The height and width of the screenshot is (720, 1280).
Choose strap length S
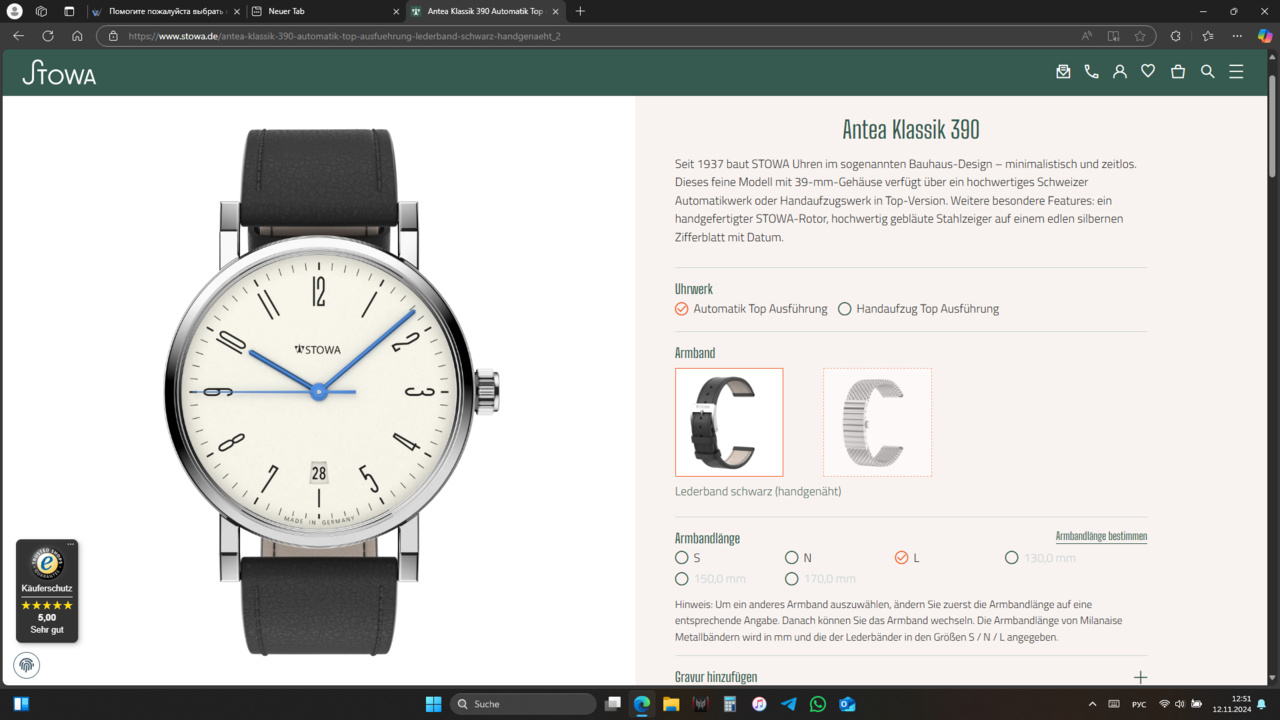(x=682, y=558)
